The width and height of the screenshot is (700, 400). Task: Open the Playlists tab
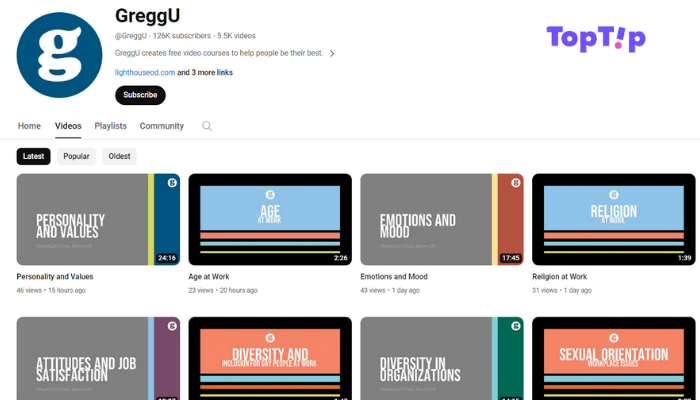point(110,126)
